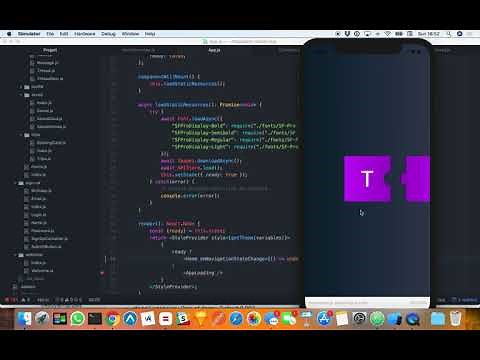This screenshot has width=480, height=360.
Task: Tap the partly visible second purple puzzle piece
Action: pos(416,179)
